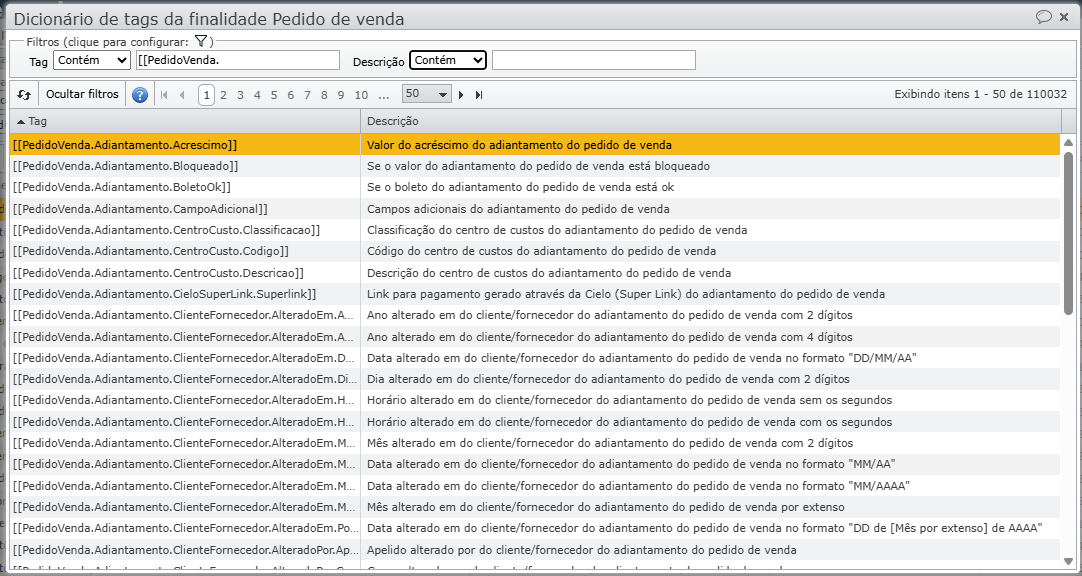Go to page 5 in pager
Viewport: 1082px width, 576px height.
tap(274, 95)
